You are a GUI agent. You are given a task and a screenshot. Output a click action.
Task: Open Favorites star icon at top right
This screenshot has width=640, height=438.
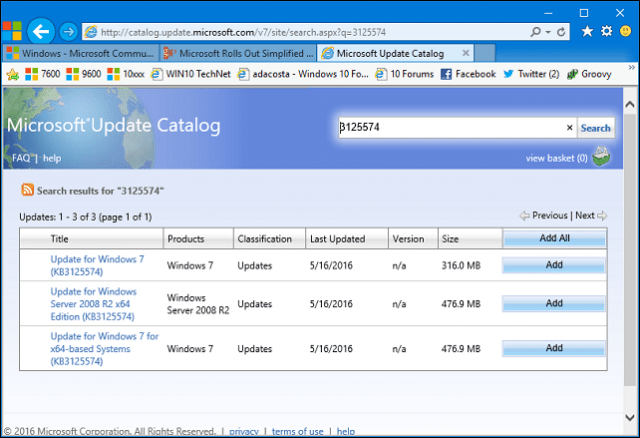(587, 31)
